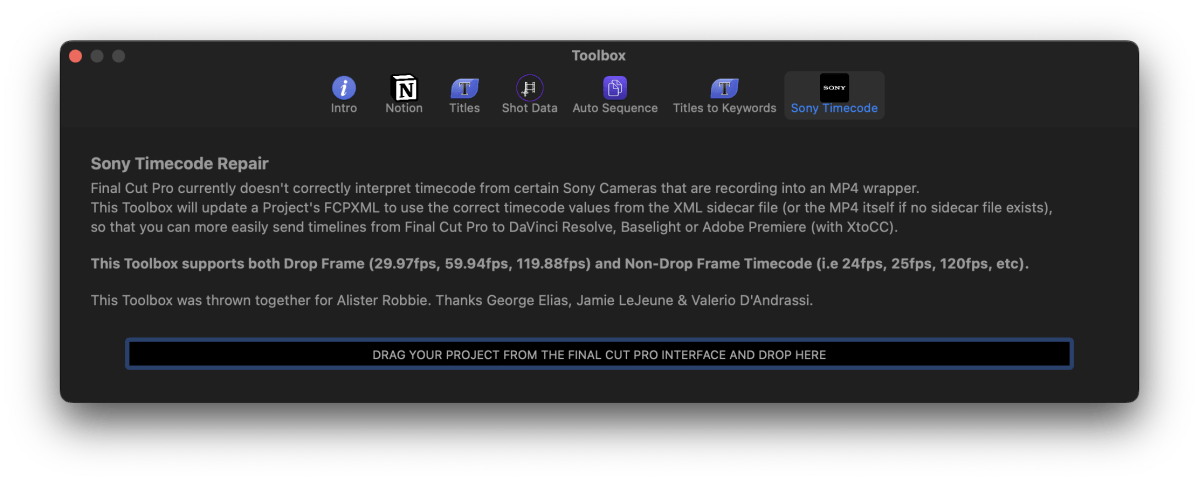Select the Titles to Keywords icon
Screen dimensions: 1199x482
(724, 89)
